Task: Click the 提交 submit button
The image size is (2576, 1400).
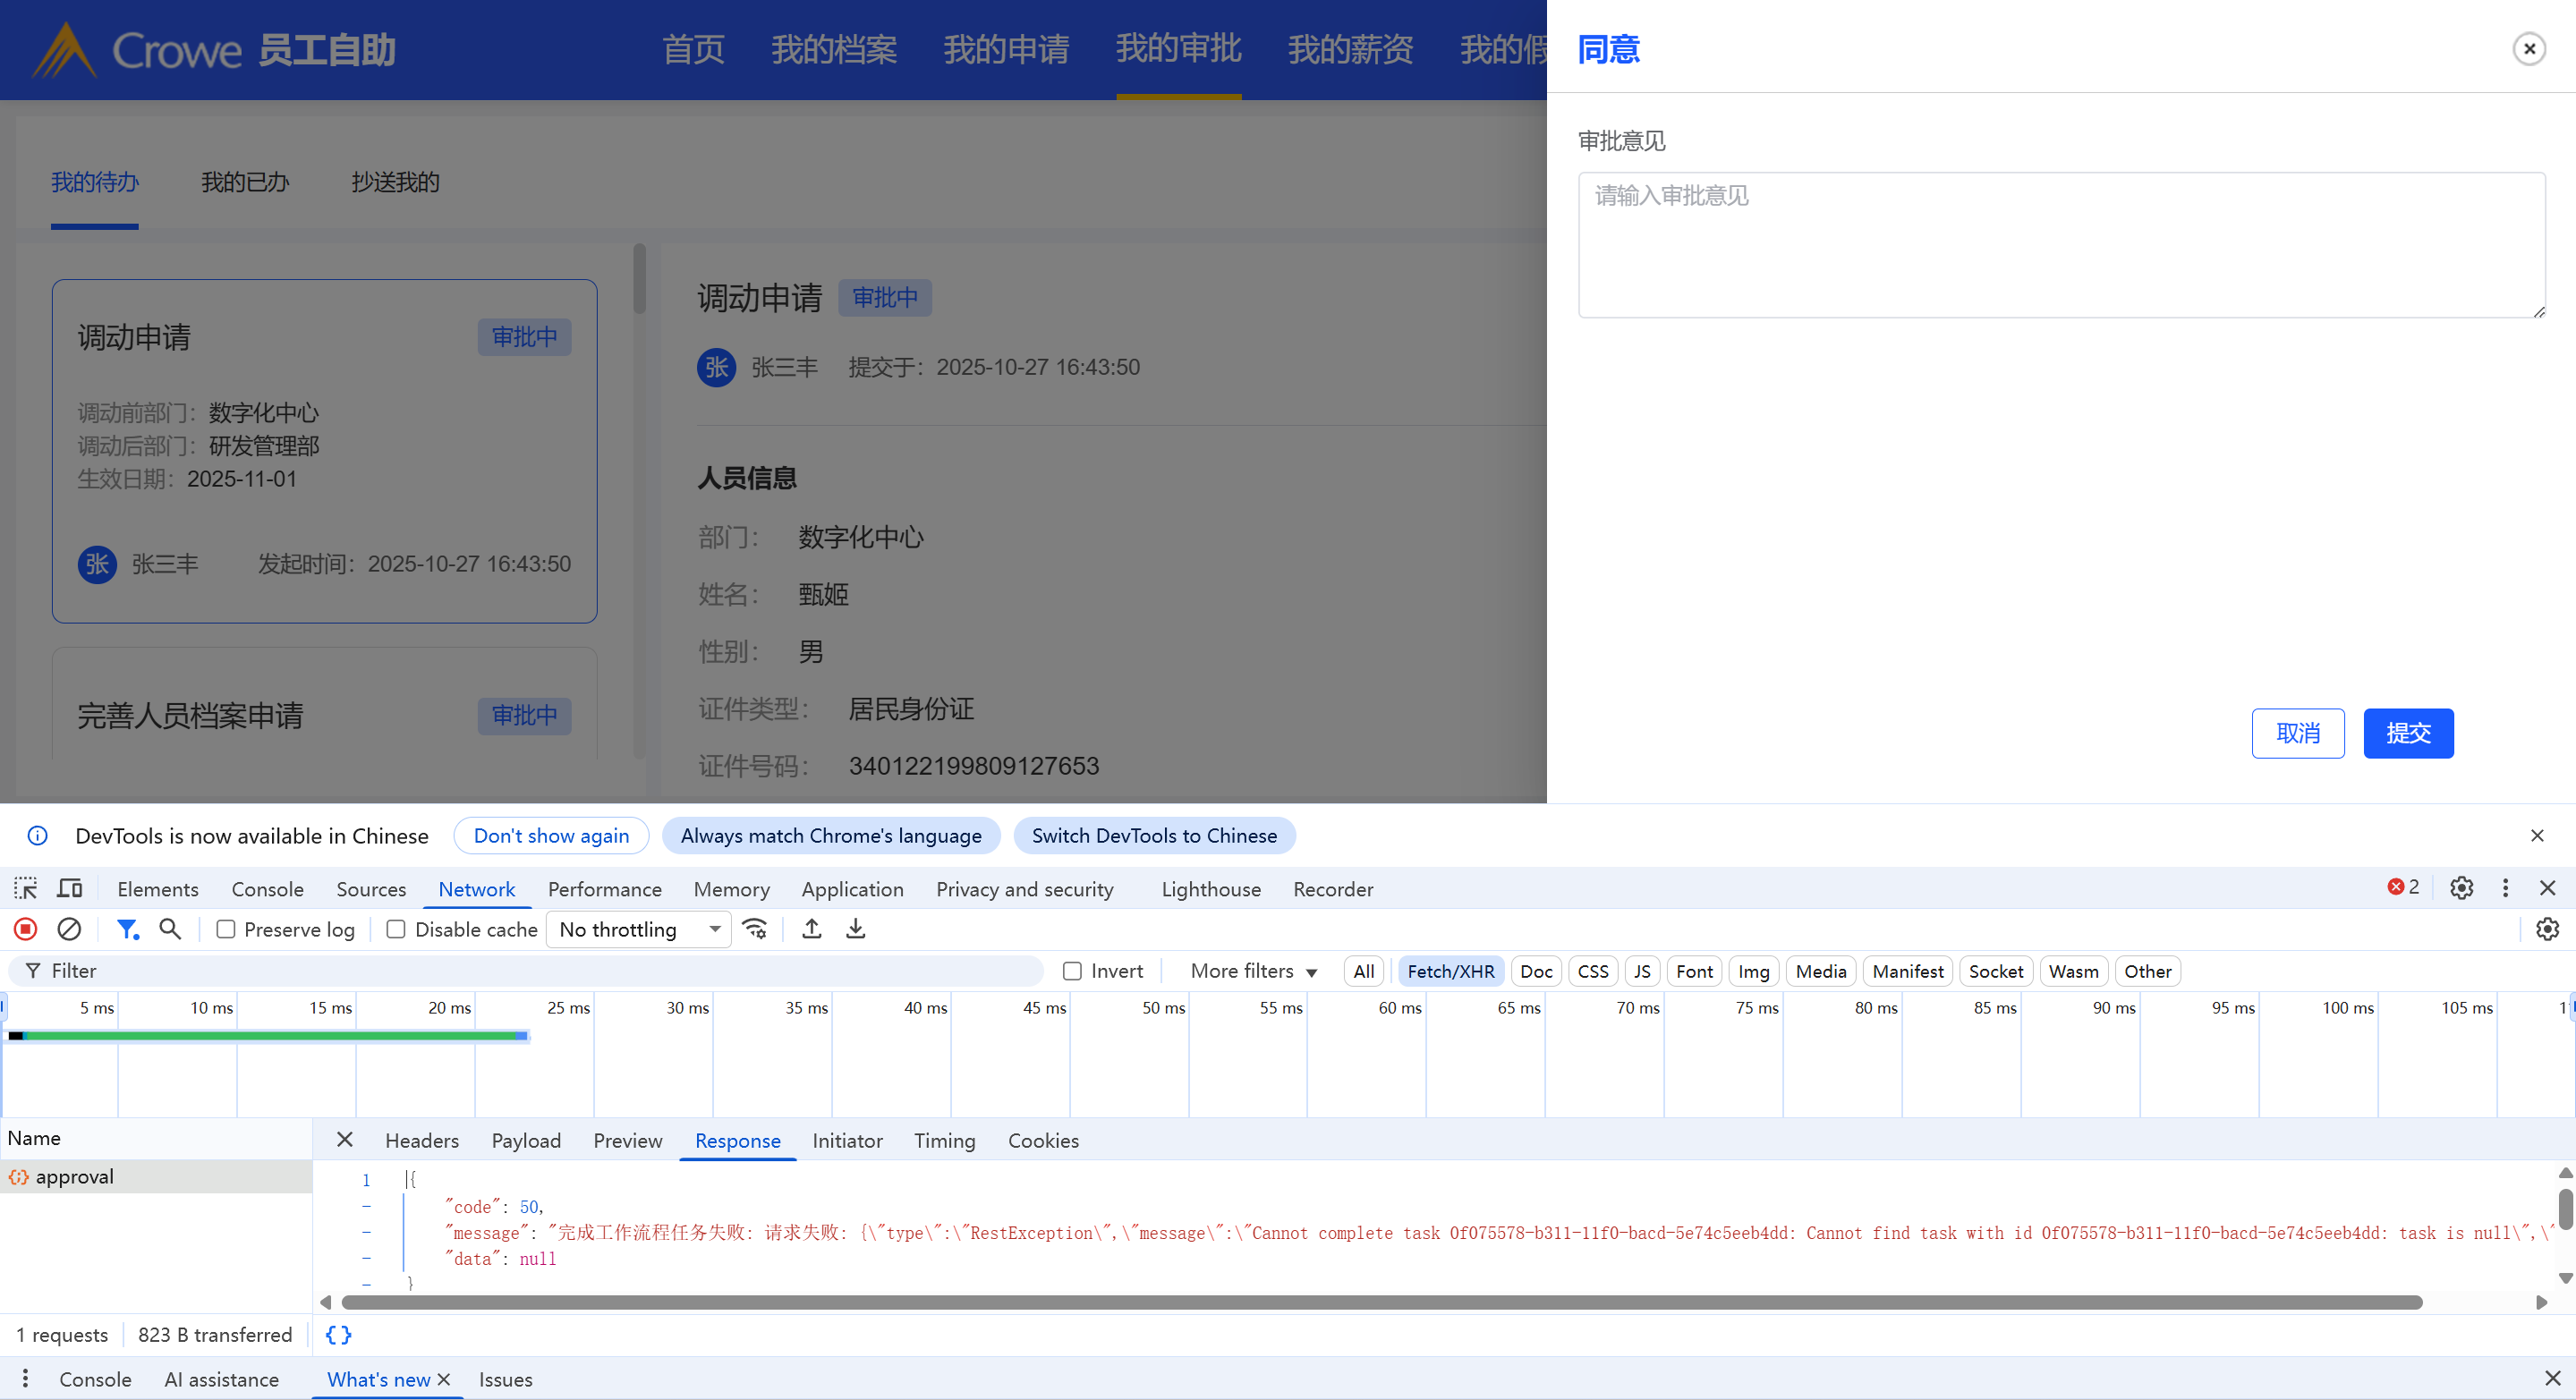Action: [x=2407, y=733]
